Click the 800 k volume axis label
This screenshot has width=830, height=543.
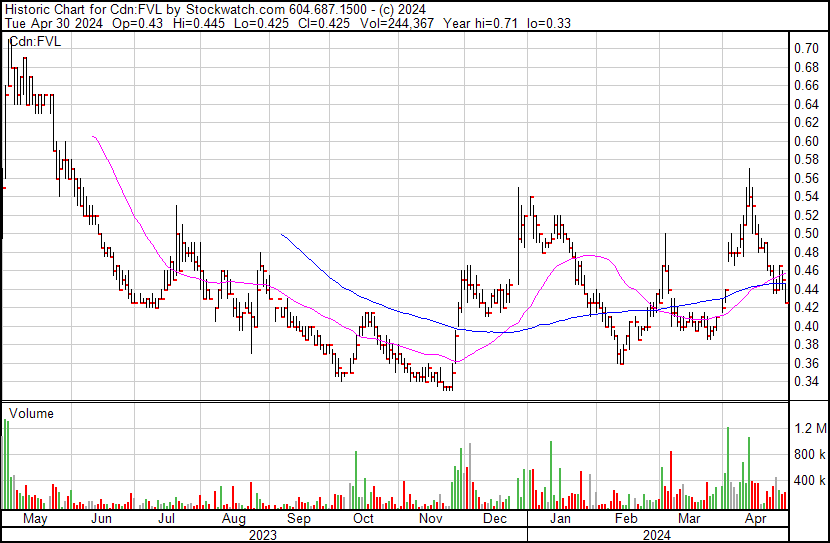point(810,455)
